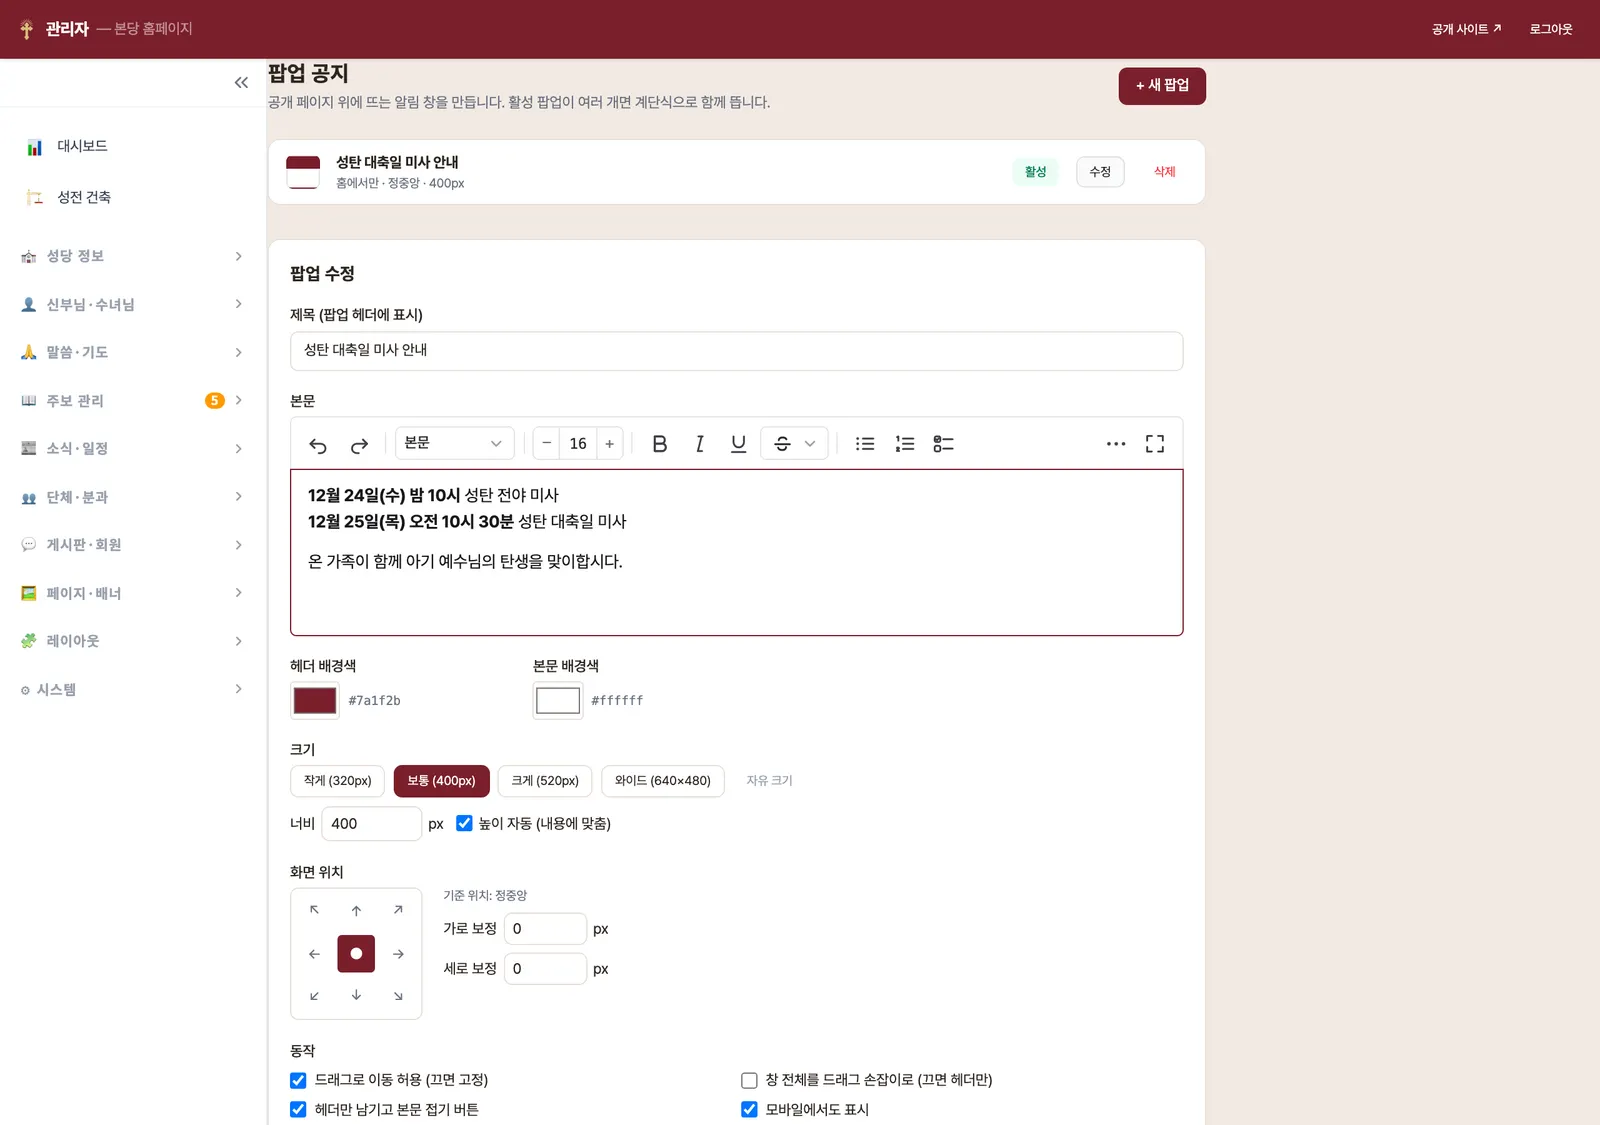Expand 레이아웃 sidebar section

click(x=132, y=641)
